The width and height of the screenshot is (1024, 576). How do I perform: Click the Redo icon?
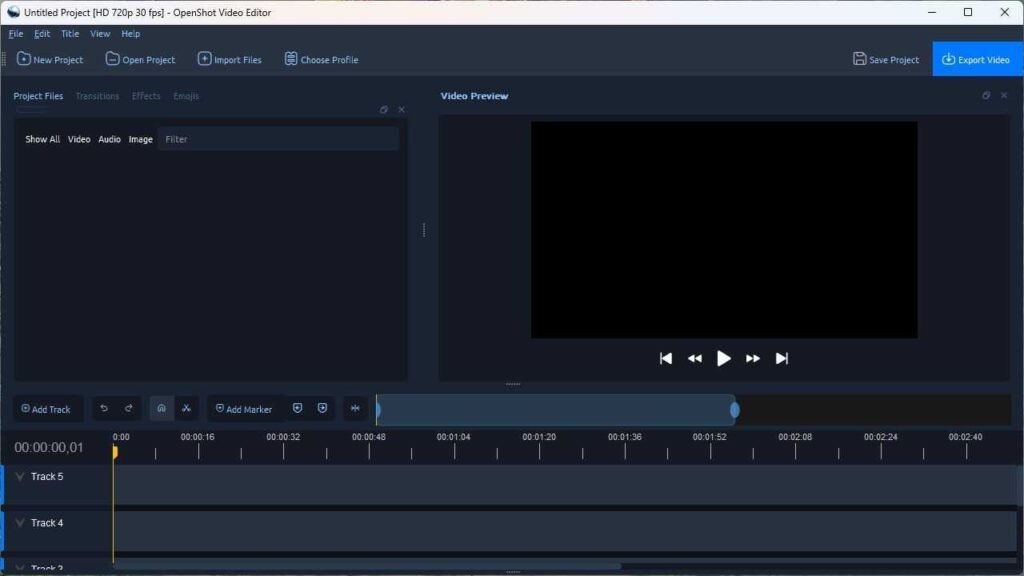pyautogui.click(x=128, y=408)
